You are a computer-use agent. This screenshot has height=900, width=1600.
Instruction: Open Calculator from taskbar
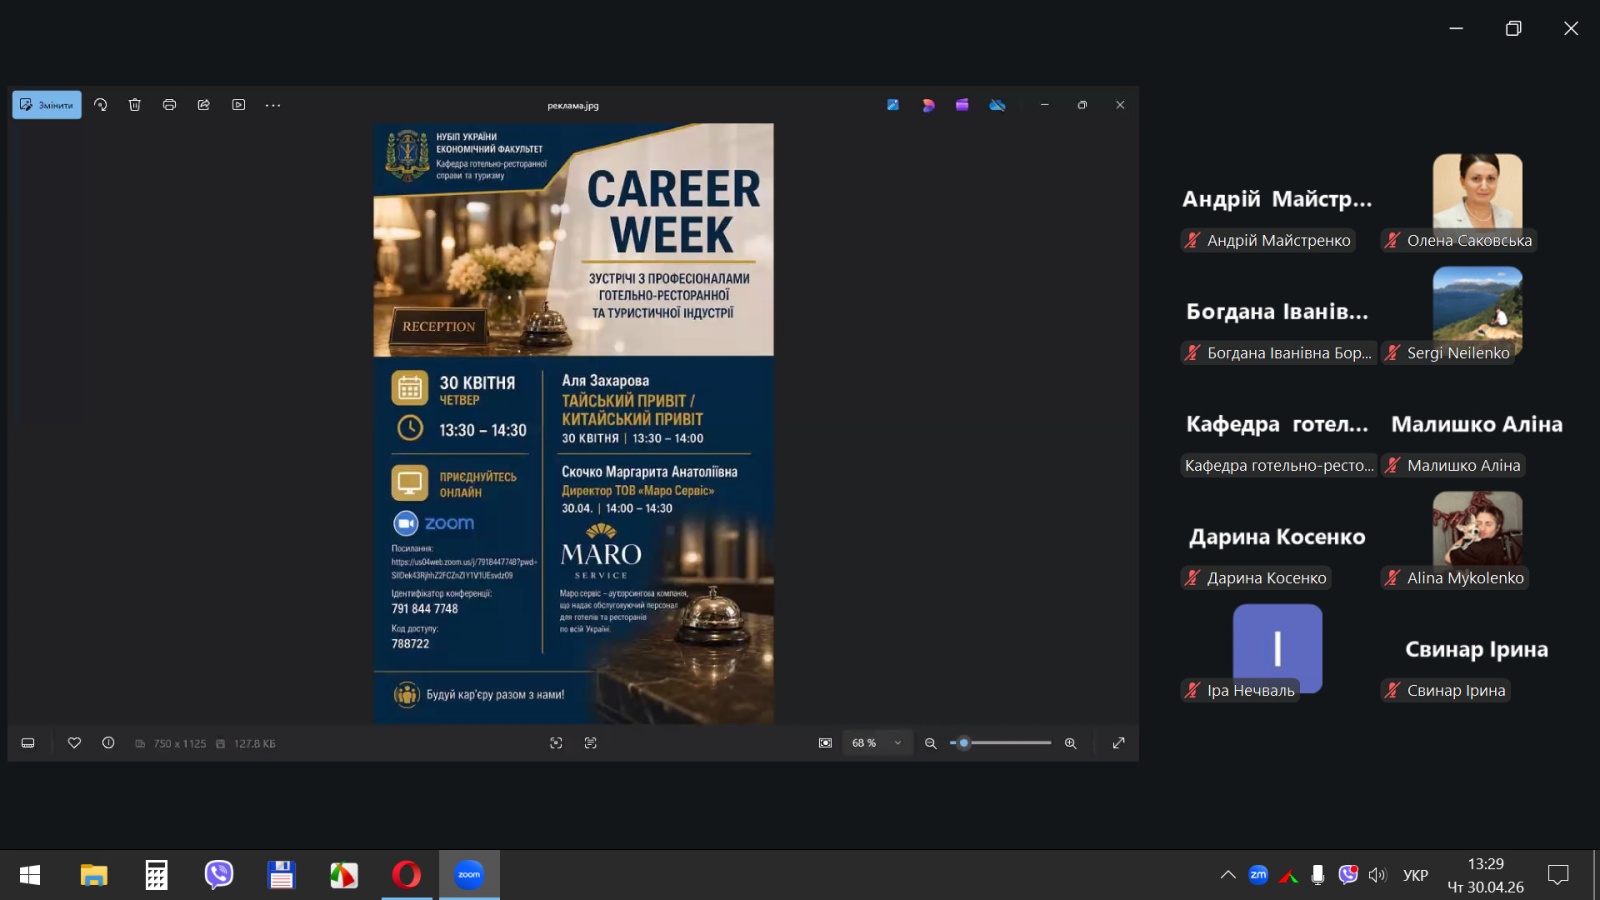156,875
